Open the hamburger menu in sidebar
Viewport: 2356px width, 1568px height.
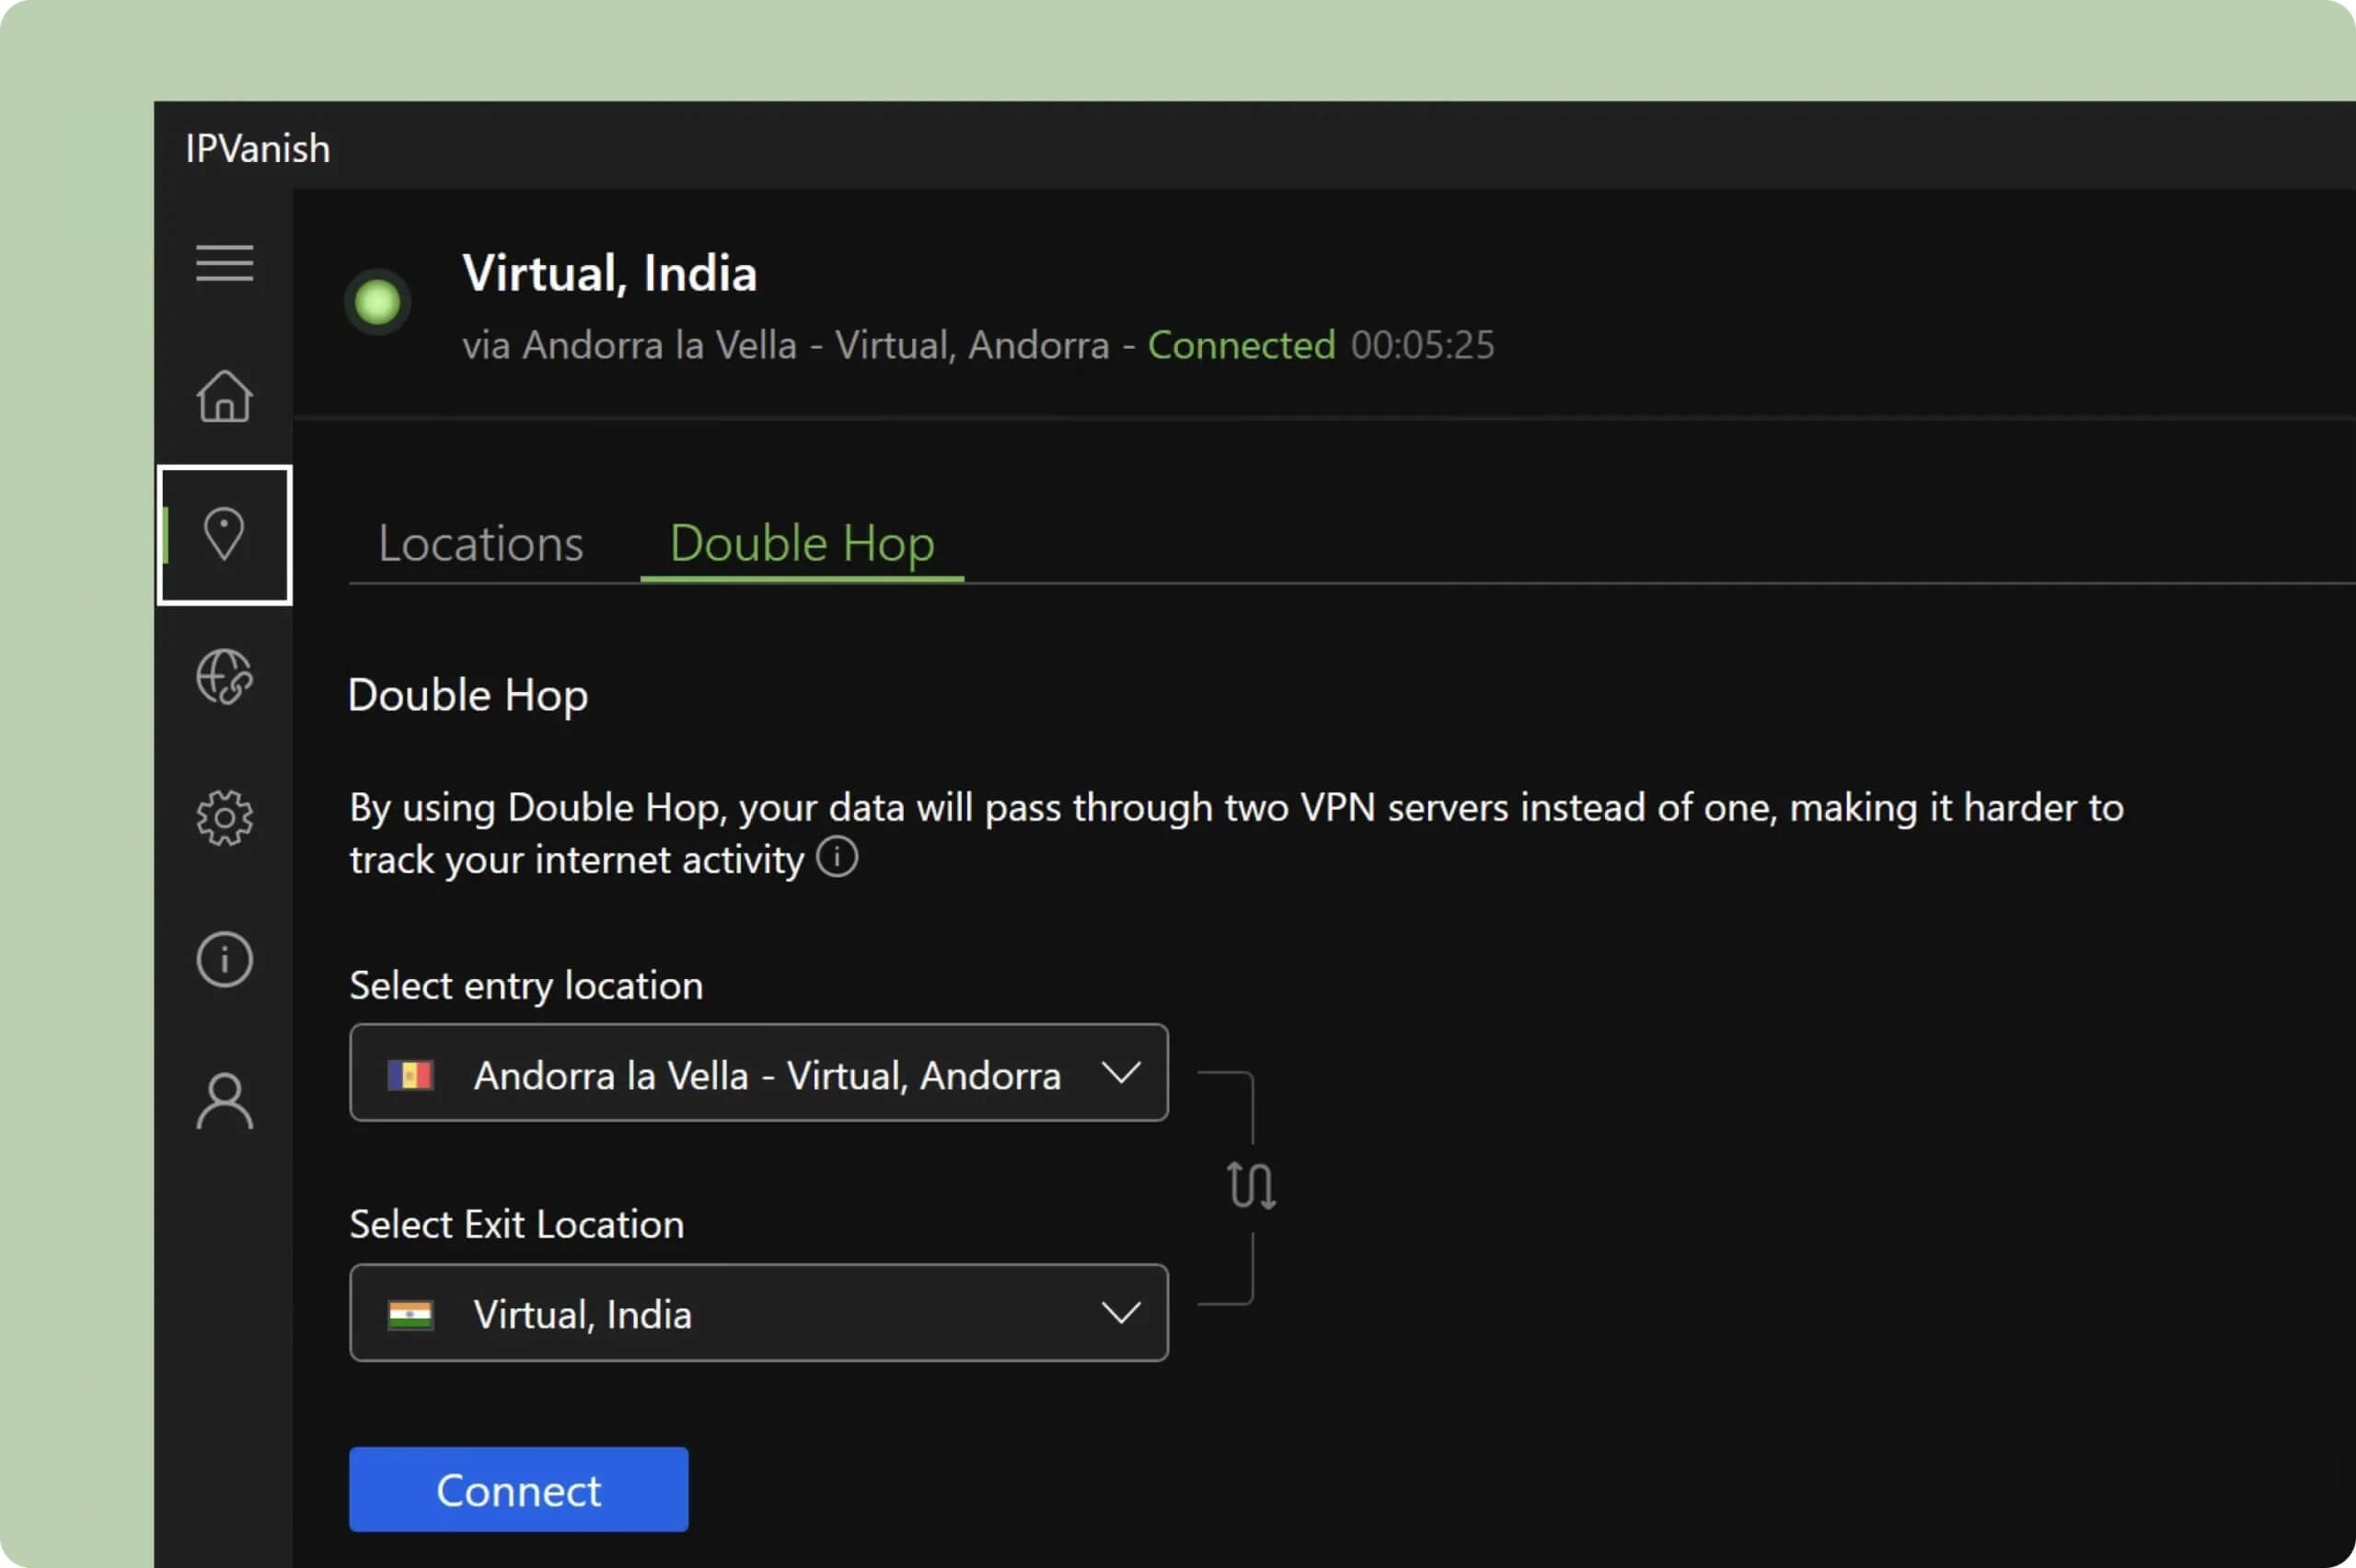[224, 263]
